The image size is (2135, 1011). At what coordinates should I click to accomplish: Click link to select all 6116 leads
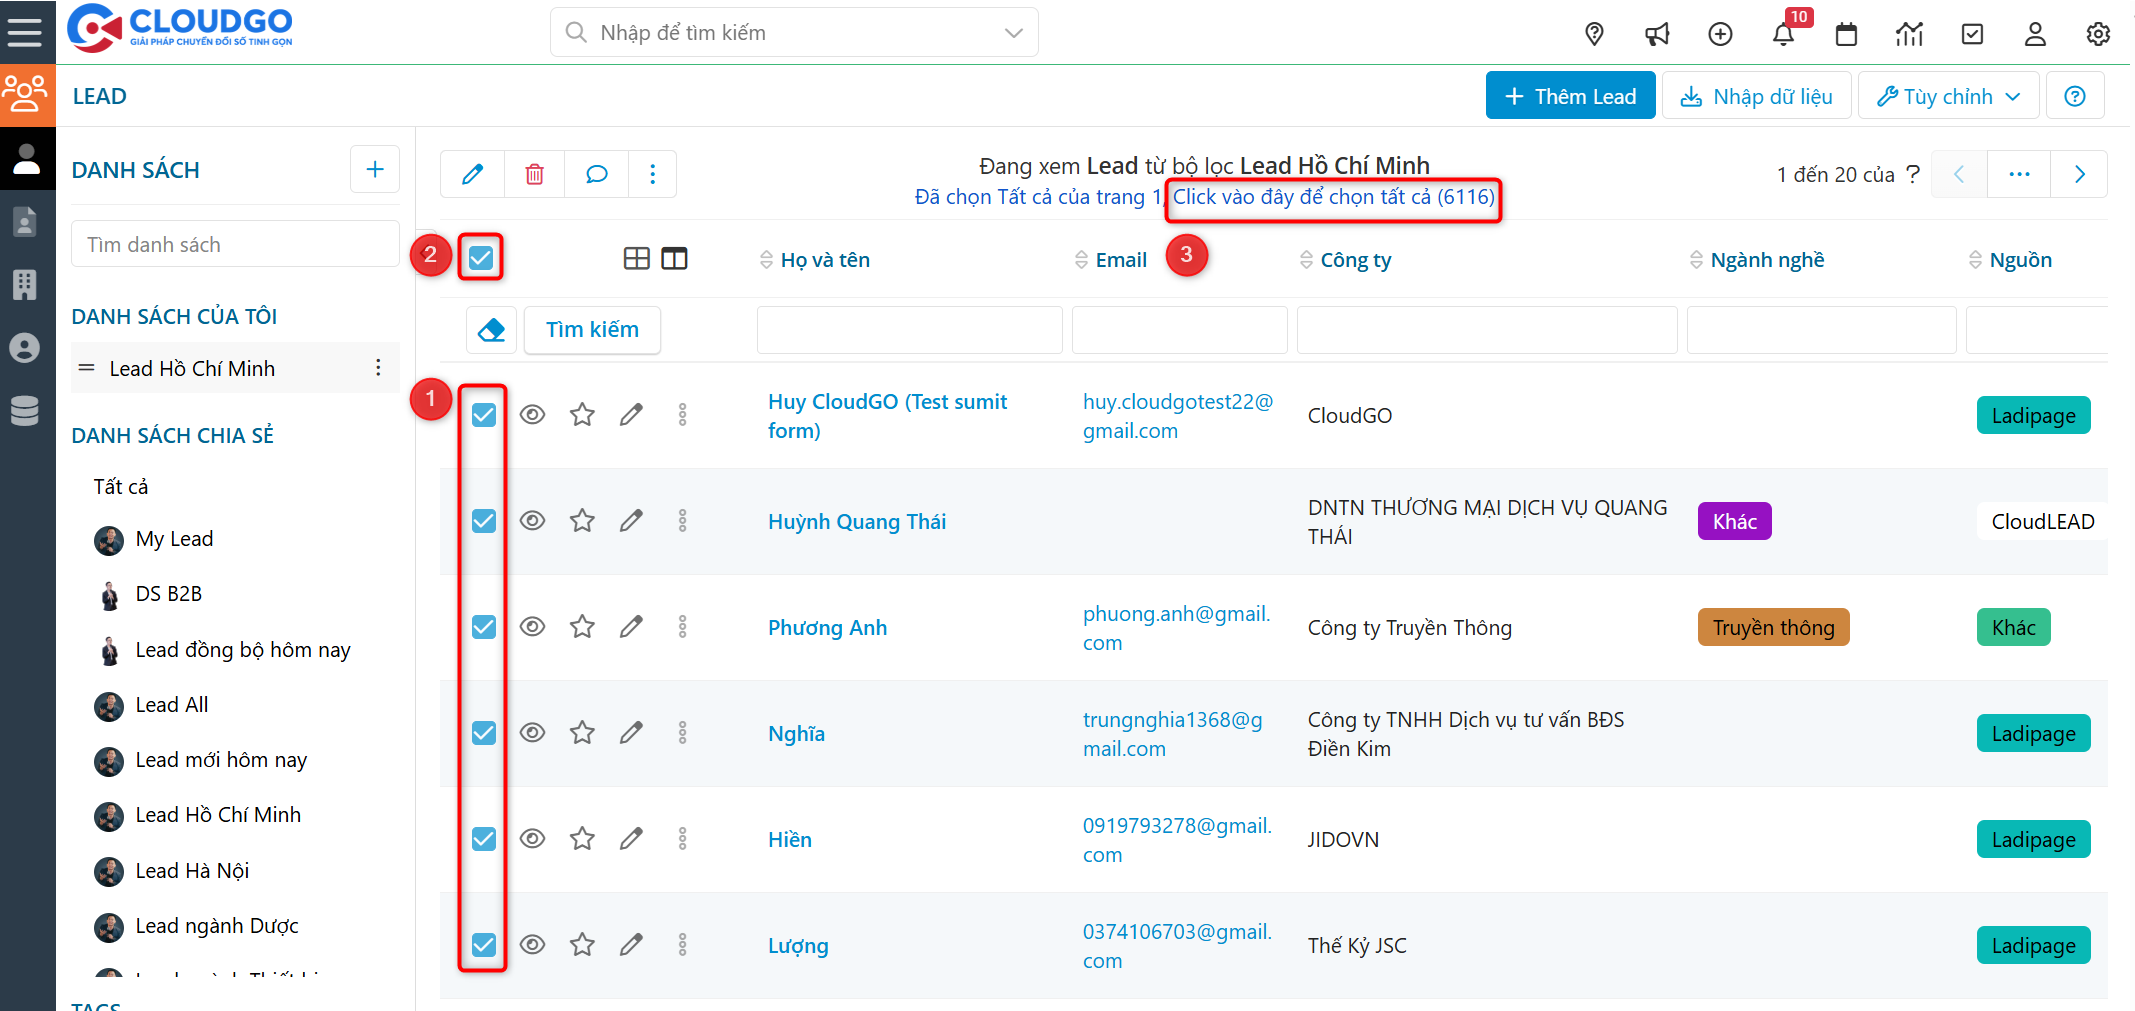point(1333,197)
